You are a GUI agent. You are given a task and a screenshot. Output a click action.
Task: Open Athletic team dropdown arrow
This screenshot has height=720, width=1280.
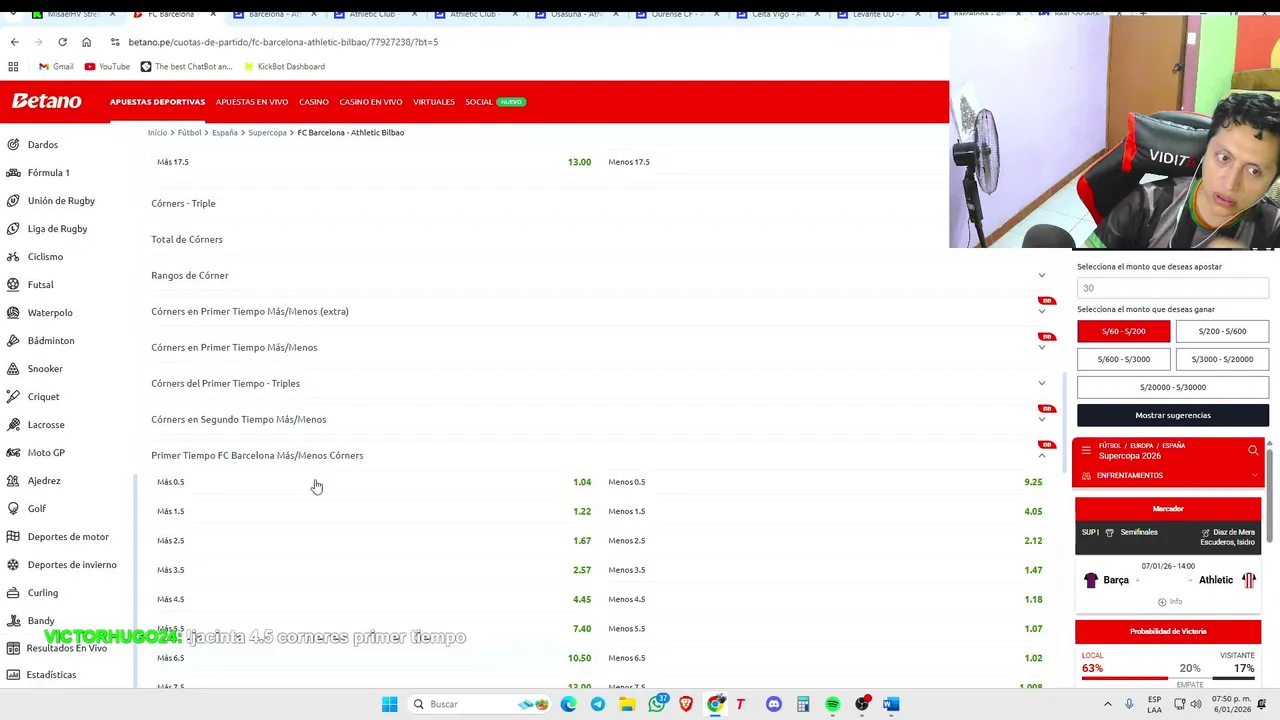point(1190,580)
